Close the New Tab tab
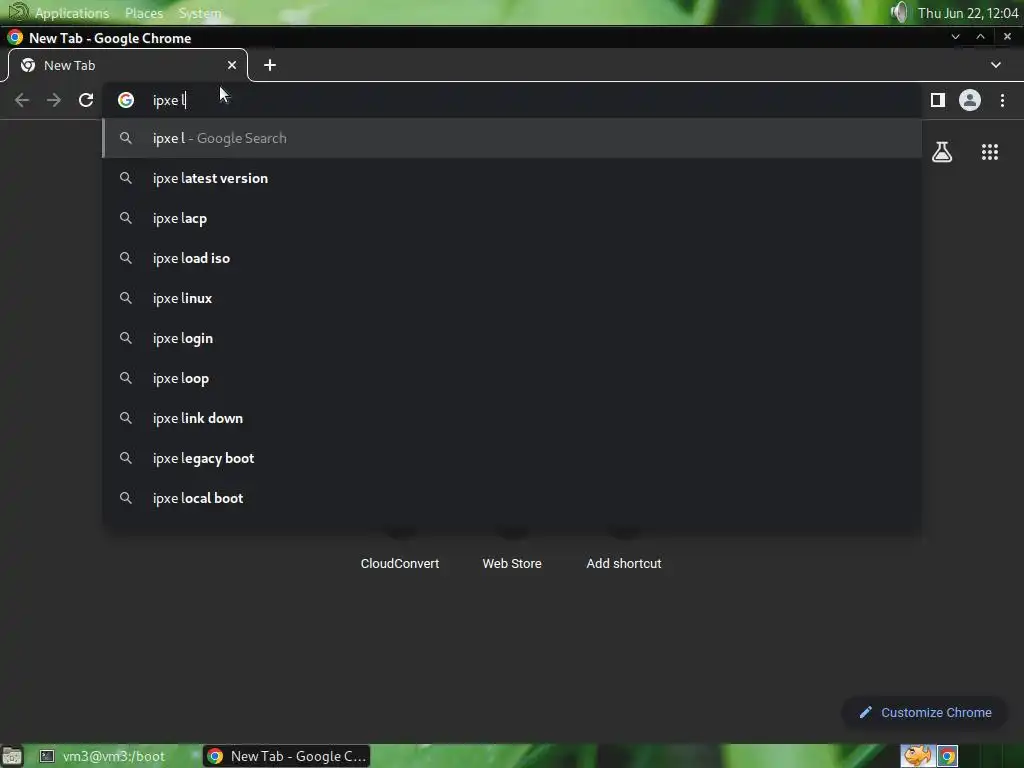Viewport: 1024px width, 768px height. tap(232, 65)
